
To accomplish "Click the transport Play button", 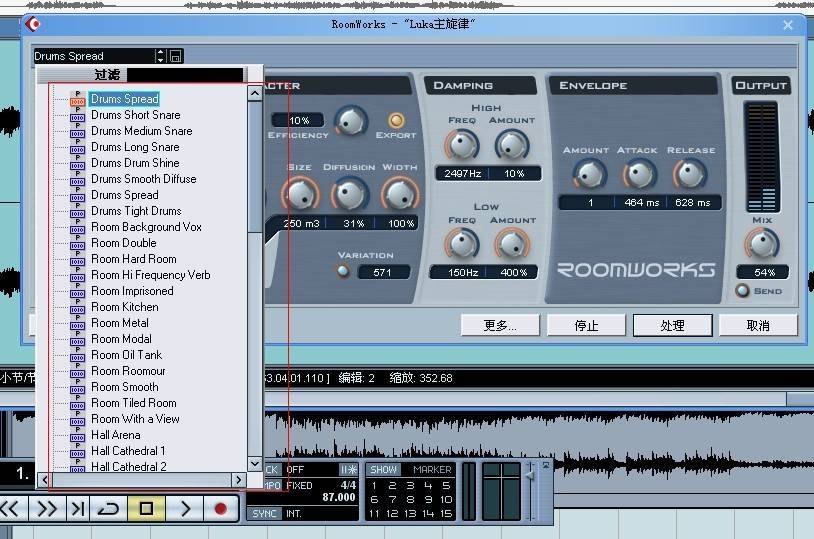I will [x=185, y=508].
